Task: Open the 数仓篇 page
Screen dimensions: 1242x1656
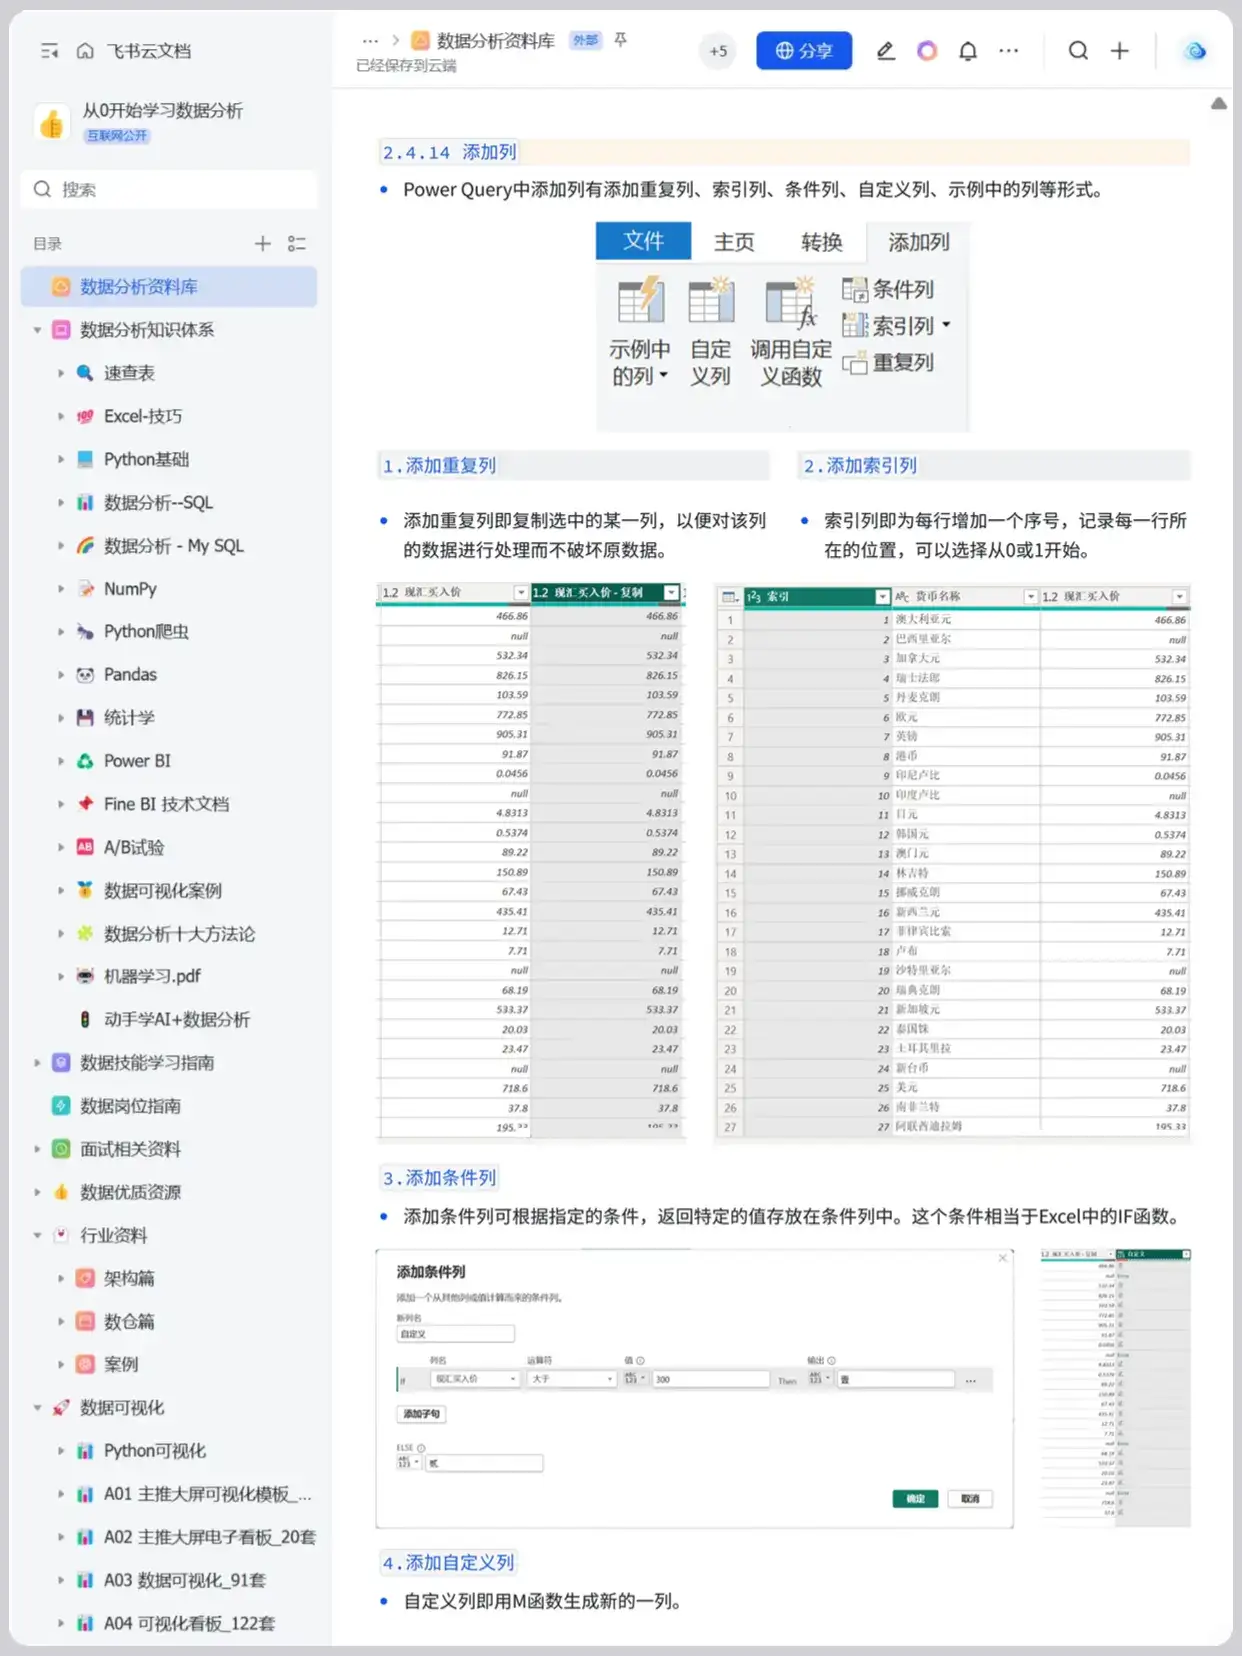Action: (129, 1321)
